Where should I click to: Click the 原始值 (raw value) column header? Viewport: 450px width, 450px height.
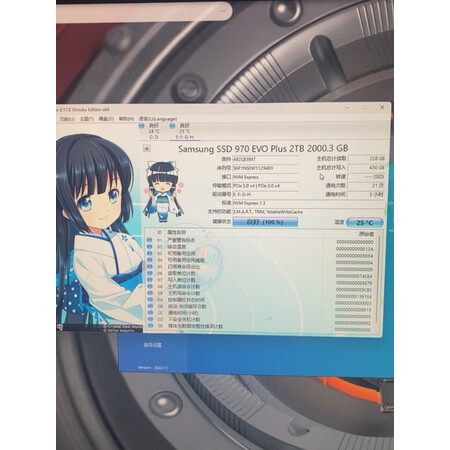[366, 234]
